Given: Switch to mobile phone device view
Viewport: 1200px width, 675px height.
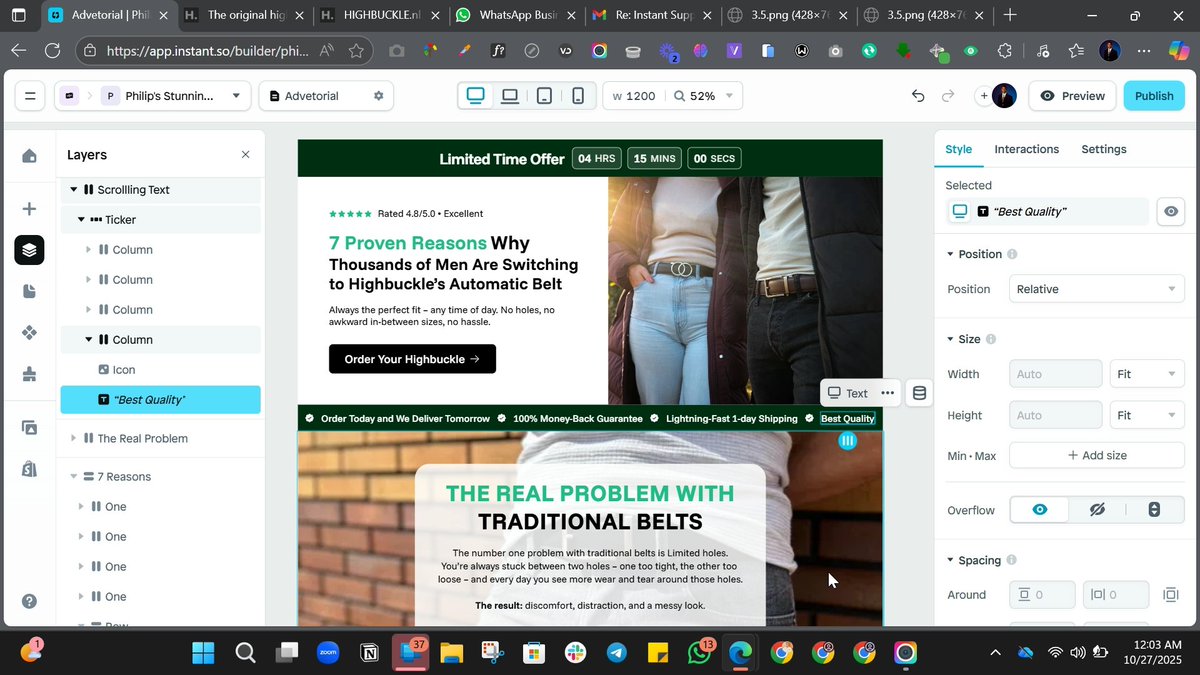Looking at the screenshot, I should [577, 96].
